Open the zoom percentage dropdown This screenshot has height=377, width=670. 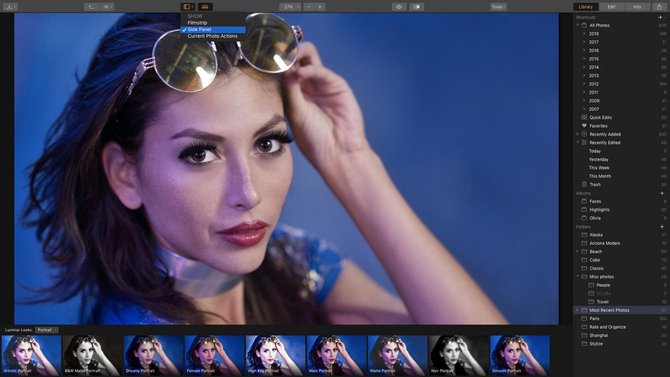point(290,7)
